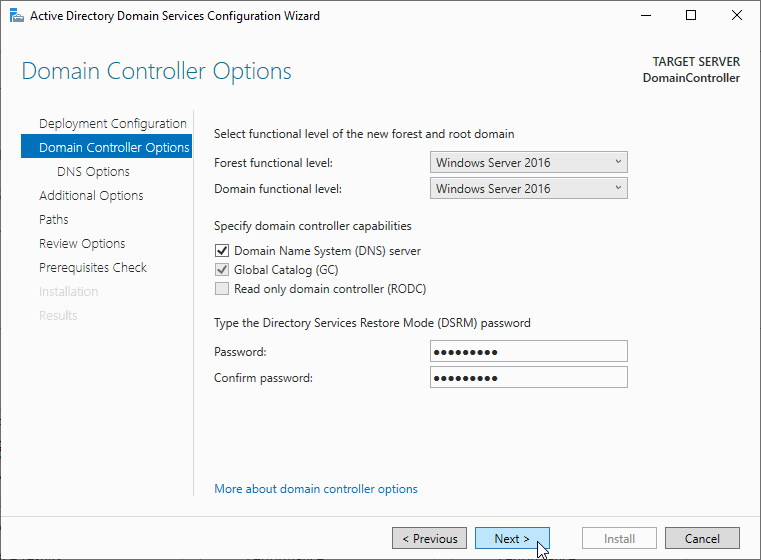Click 'Select functional level of the new forest' text
The width and height of the screenshot is (761, 560).
364,134
